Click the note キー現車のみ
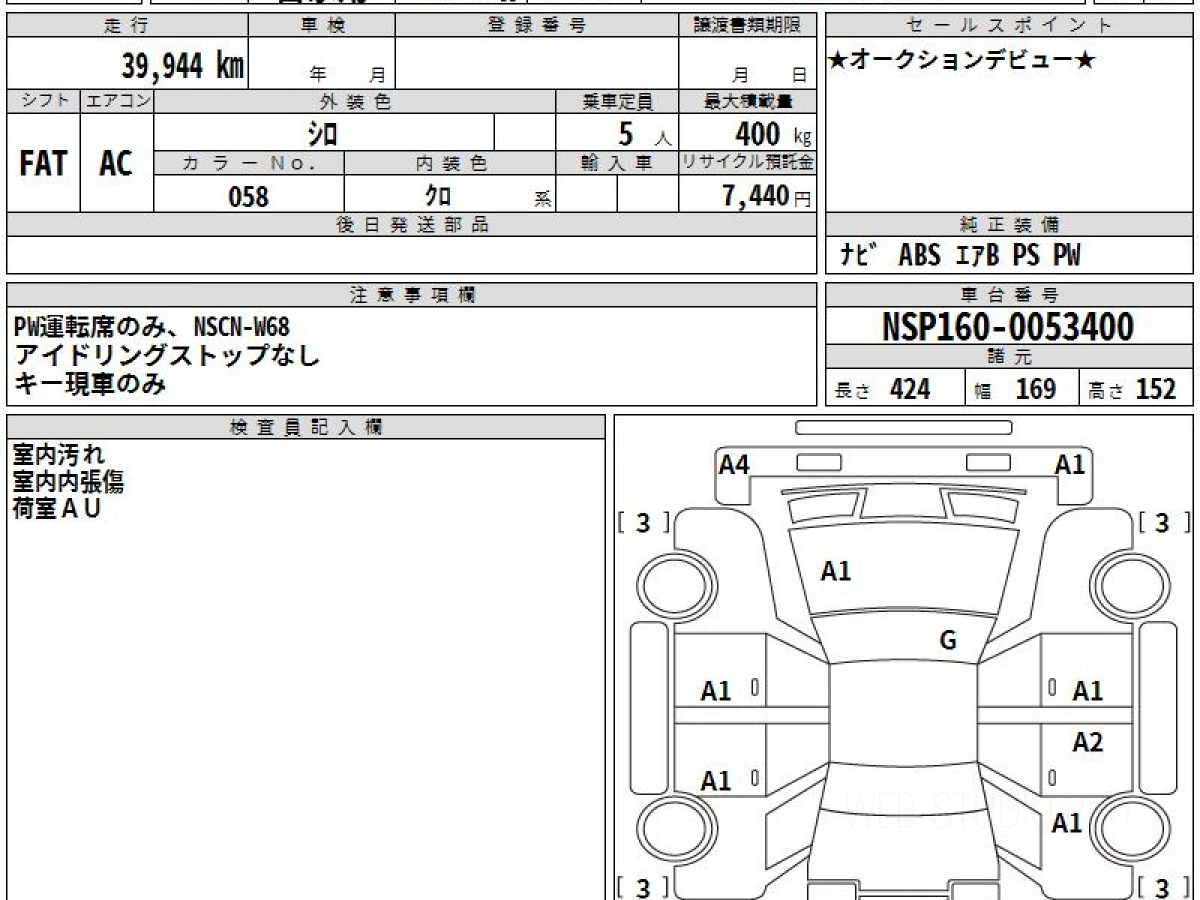Viewport: 1200px width, 900px height. 90,382
